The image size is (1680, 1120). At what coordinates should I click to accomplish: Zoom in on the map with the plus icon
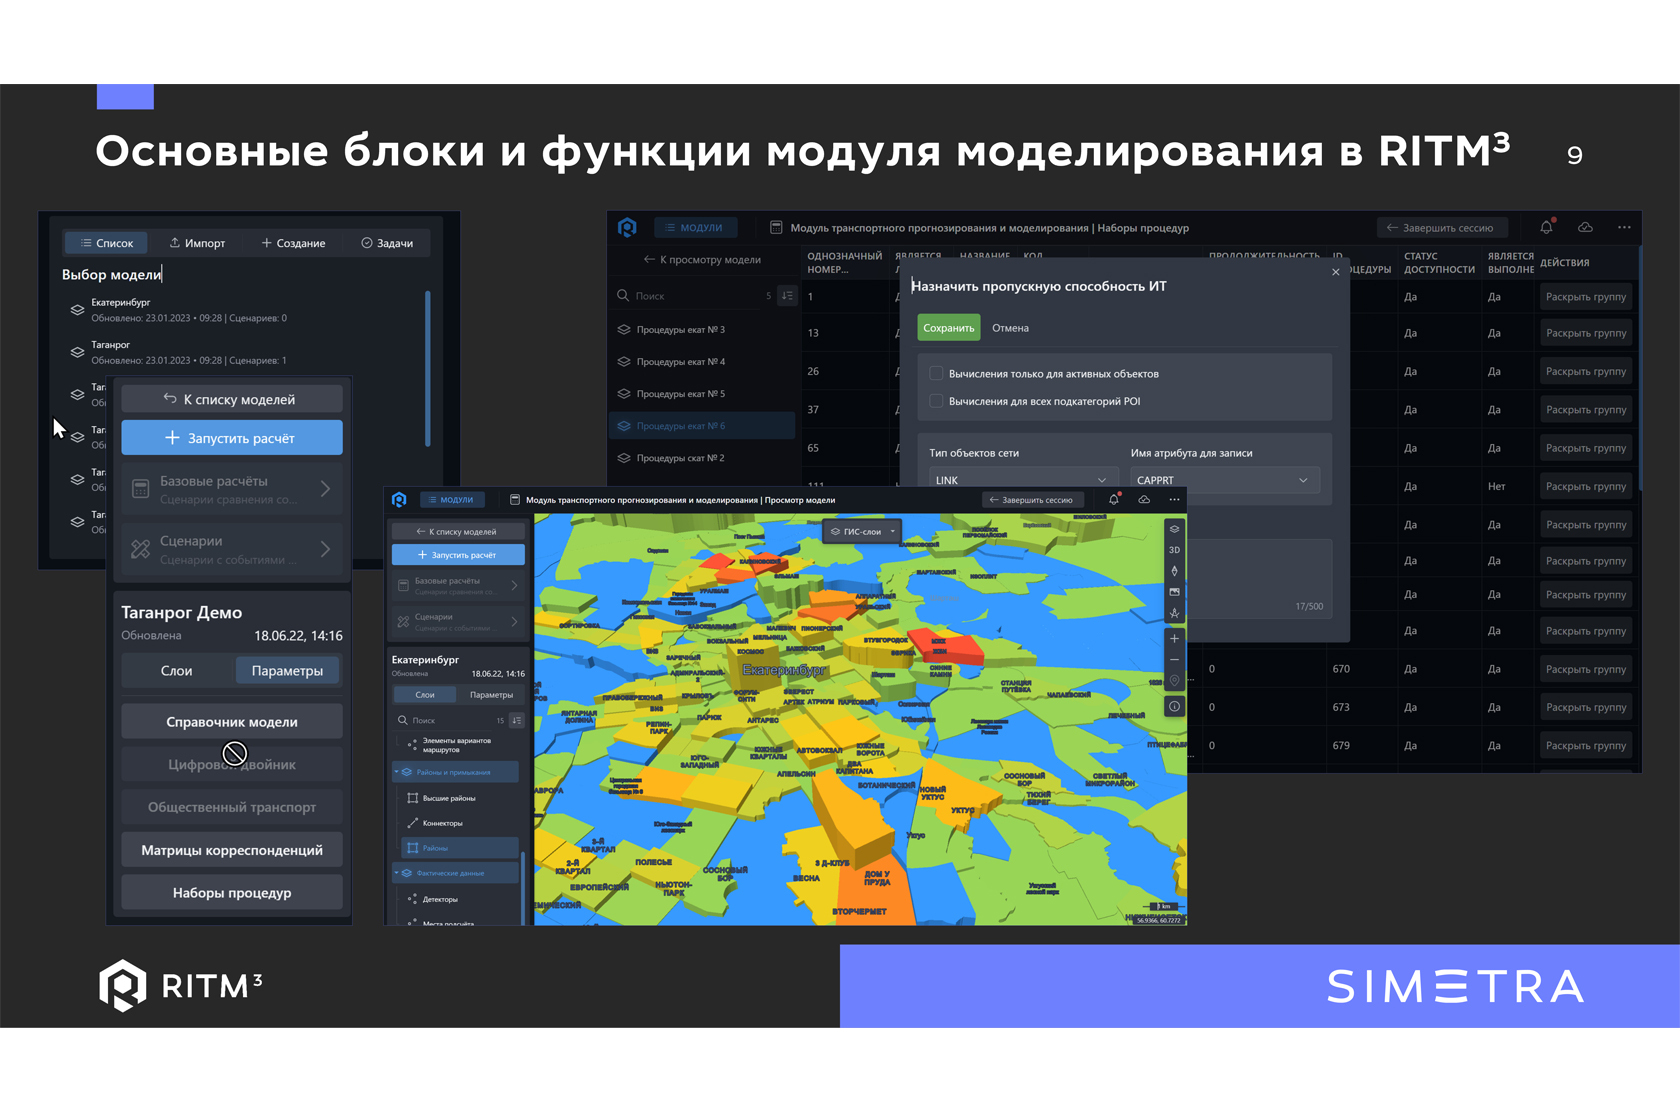click(x=1174, y=638)
